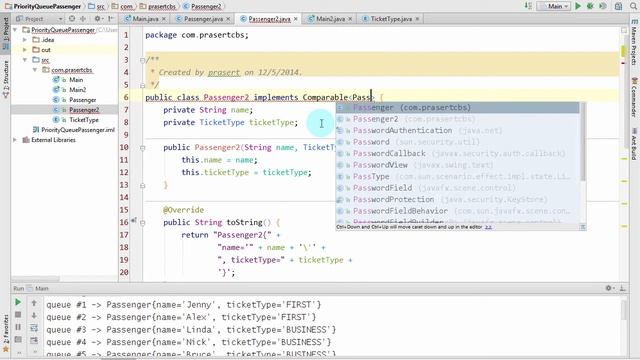Choose PasswordAuthentication completion suggestion

[457, 131]
